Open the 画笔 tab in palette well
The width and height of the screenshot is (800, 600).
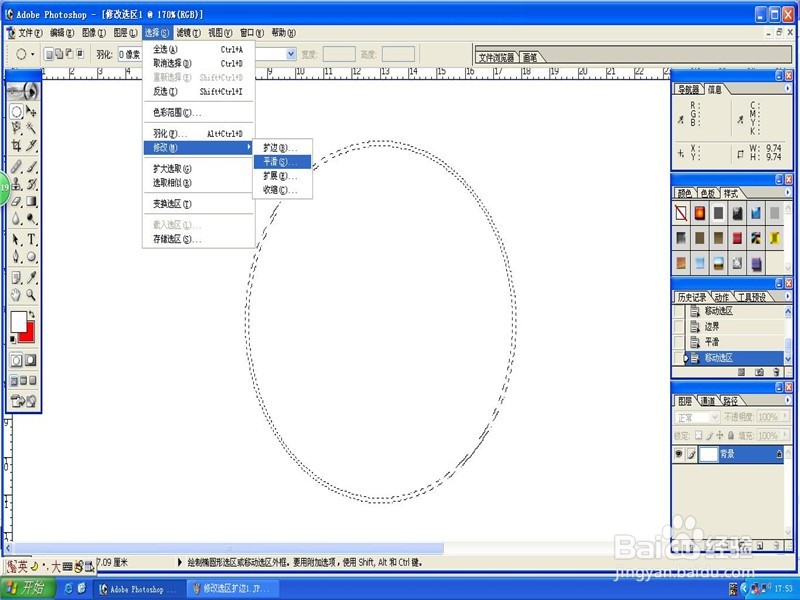(530, 57)
